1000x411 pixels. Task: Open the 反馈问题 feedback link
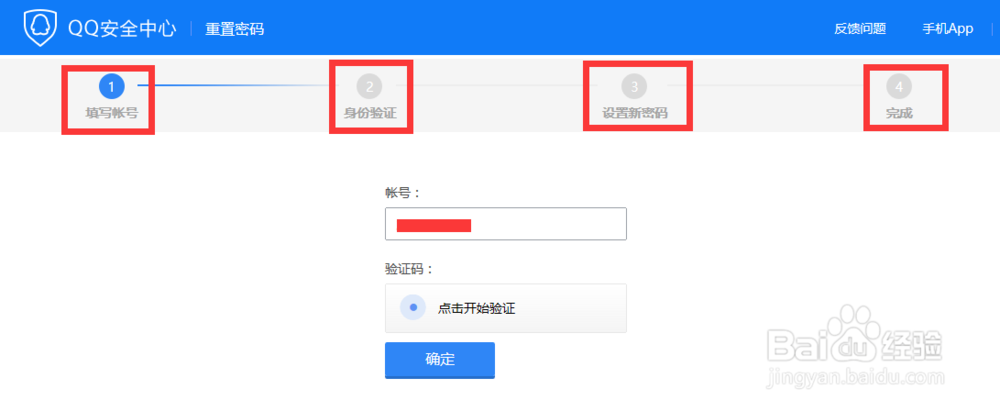(860, 29)
